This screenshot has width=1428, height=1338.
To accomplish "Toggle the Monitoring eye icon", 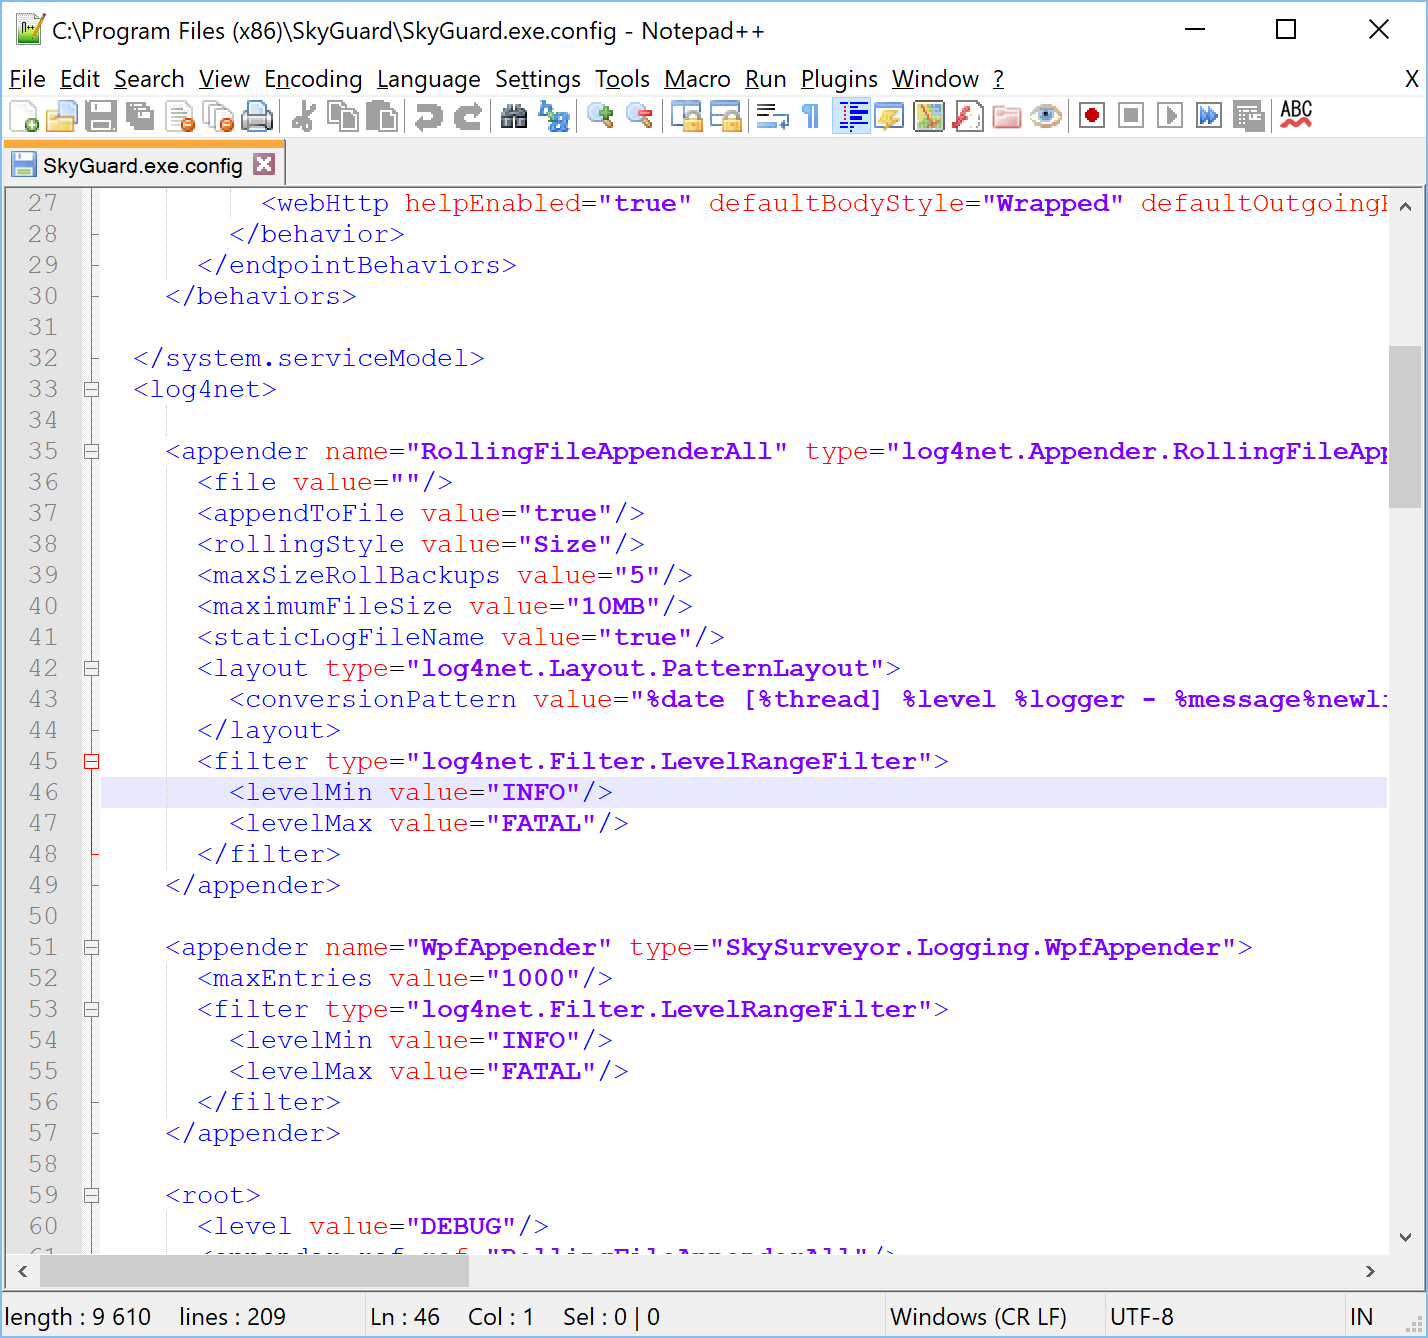I will (x=1046, y=117).
